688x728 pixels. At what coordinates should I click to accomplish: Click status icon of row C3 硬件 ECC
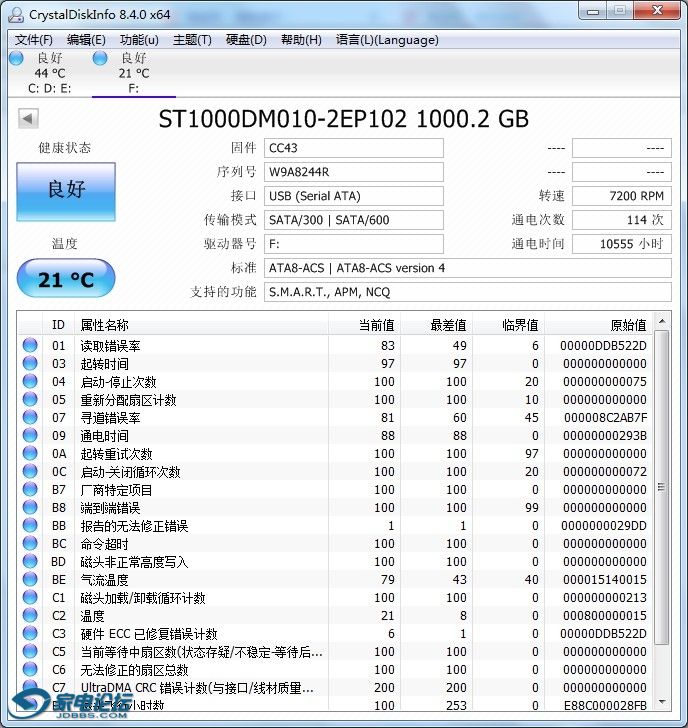click(x=30, y=633)
